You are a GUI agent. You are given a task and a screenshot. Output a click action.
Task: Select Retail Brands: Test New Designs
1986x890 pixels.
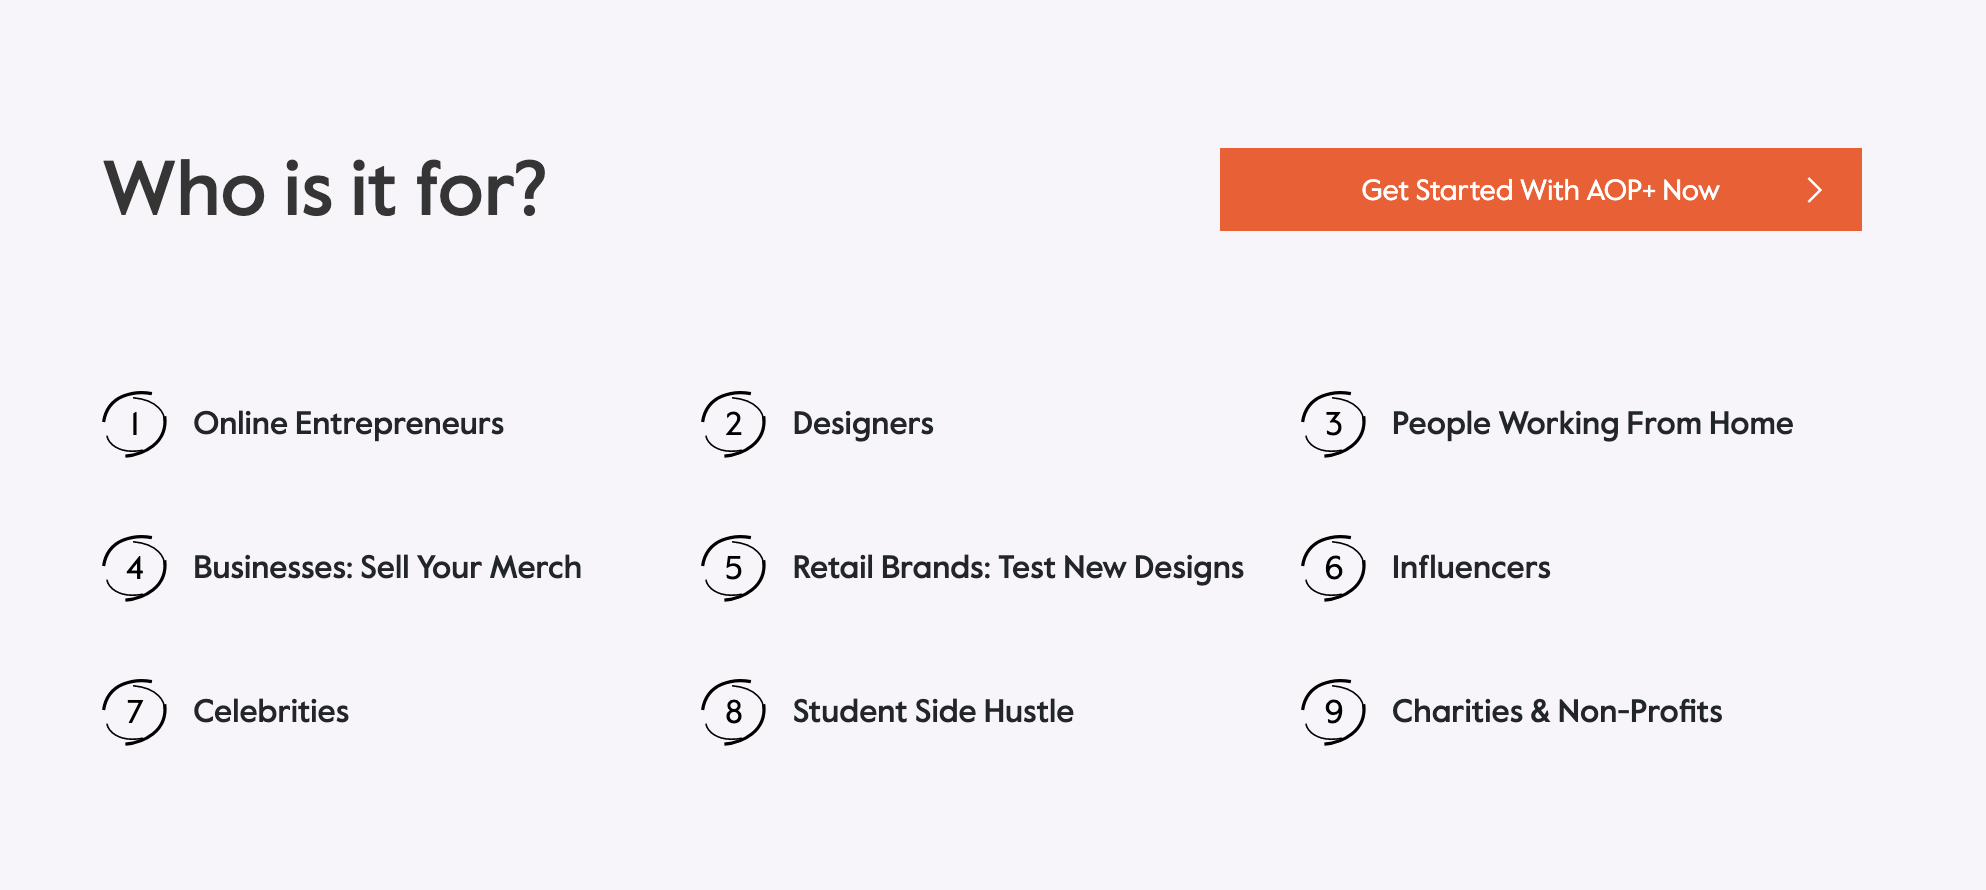pos(1017,568)
